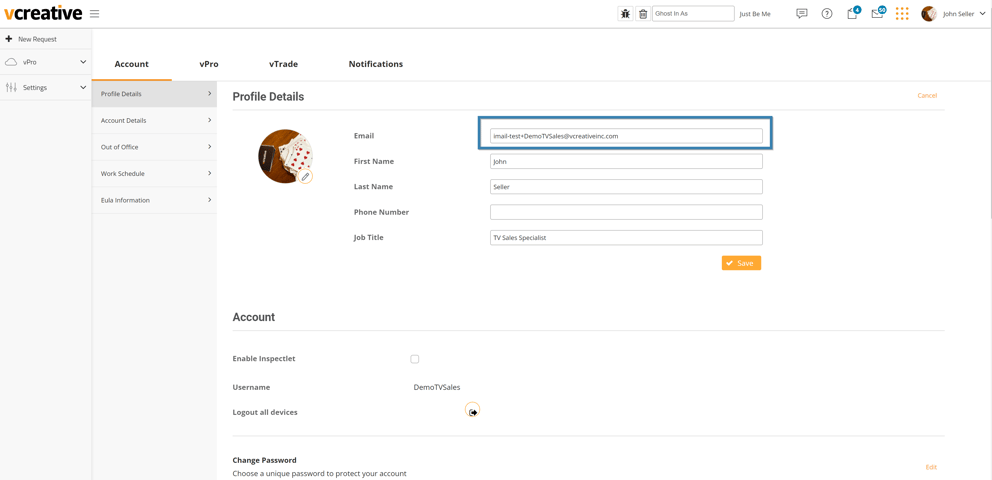
Task: Click the Enable Inspectlet label
Action: click(x=264, y=359)
